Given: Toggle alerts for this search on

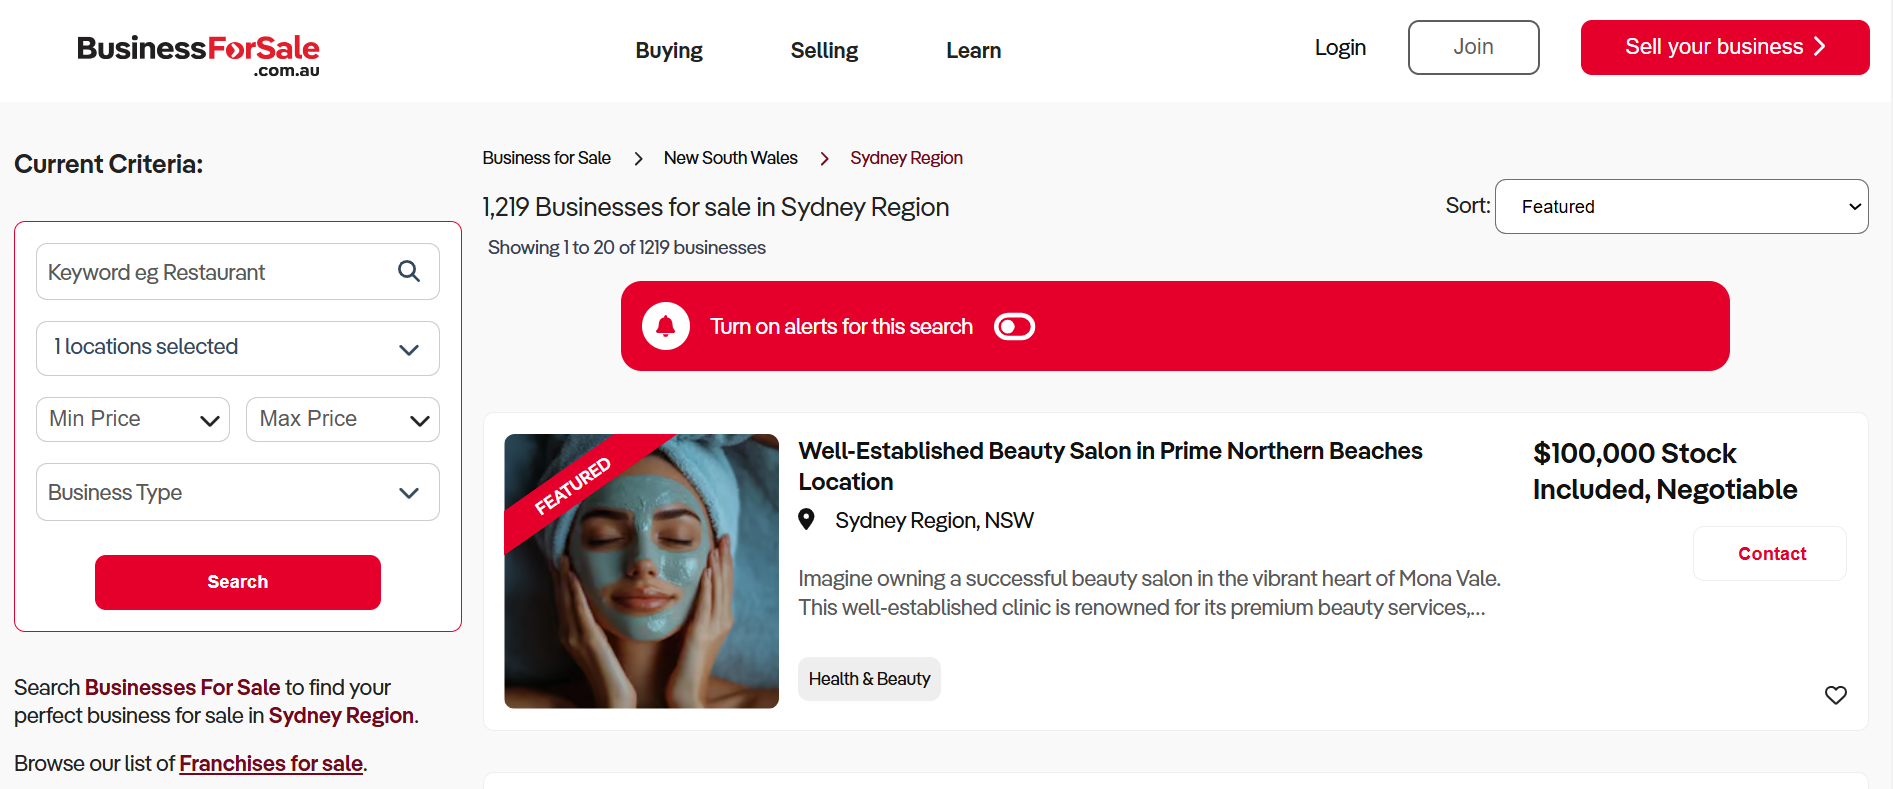Looking at the screenshot, I should pyautogui.click(x=1014, y=327).
